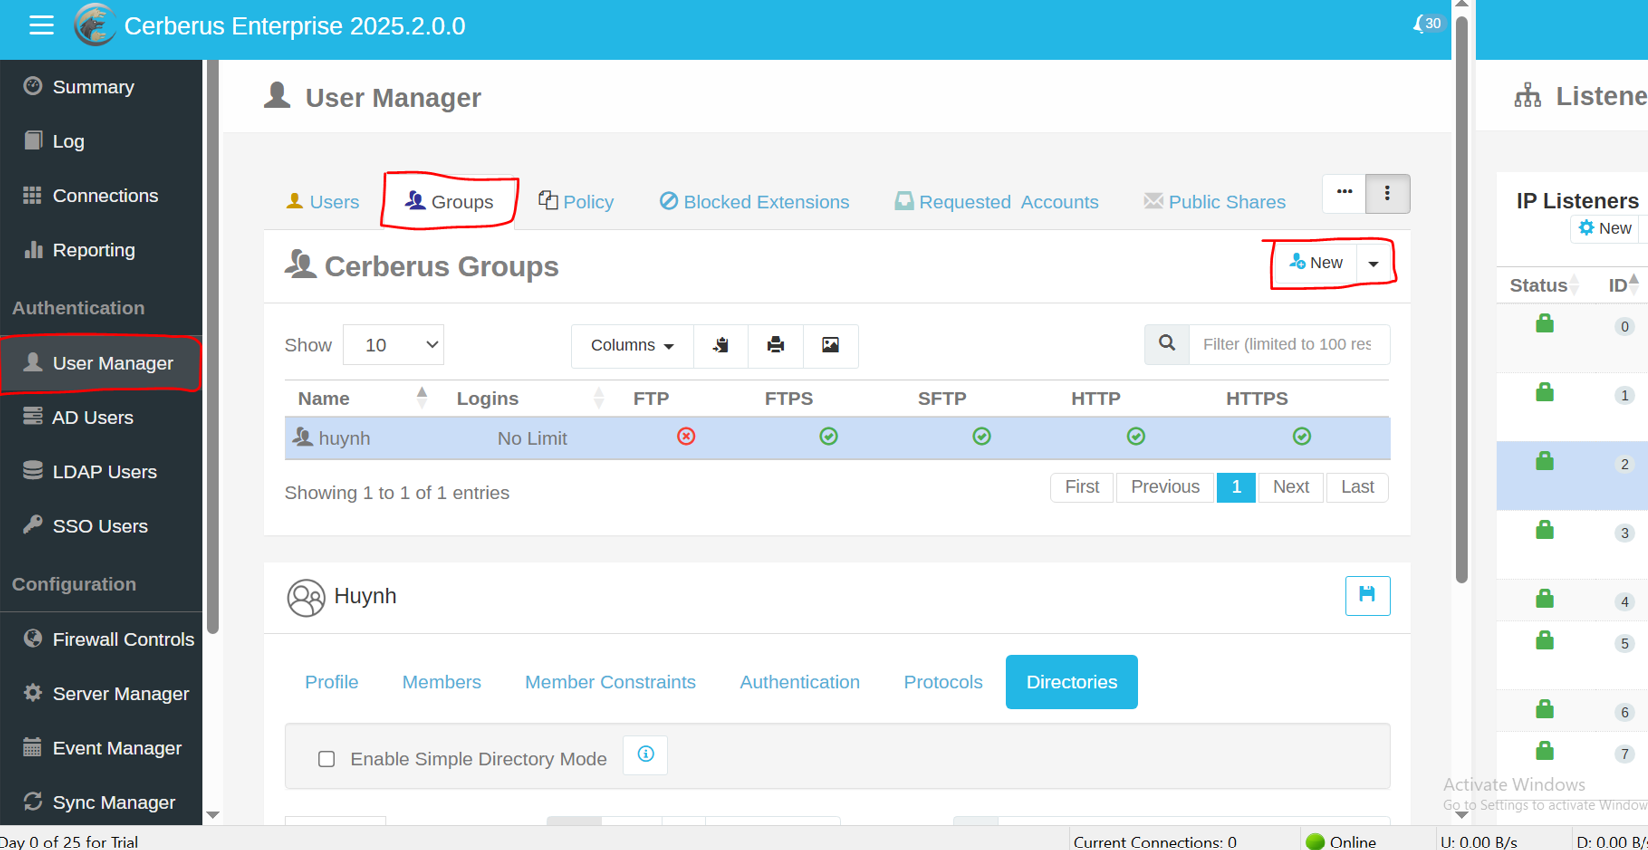Viewport: 1648px width, 850px height.
Task: Click the HTTP enabled checkmark for huynh
Action: pos(1136,436)
